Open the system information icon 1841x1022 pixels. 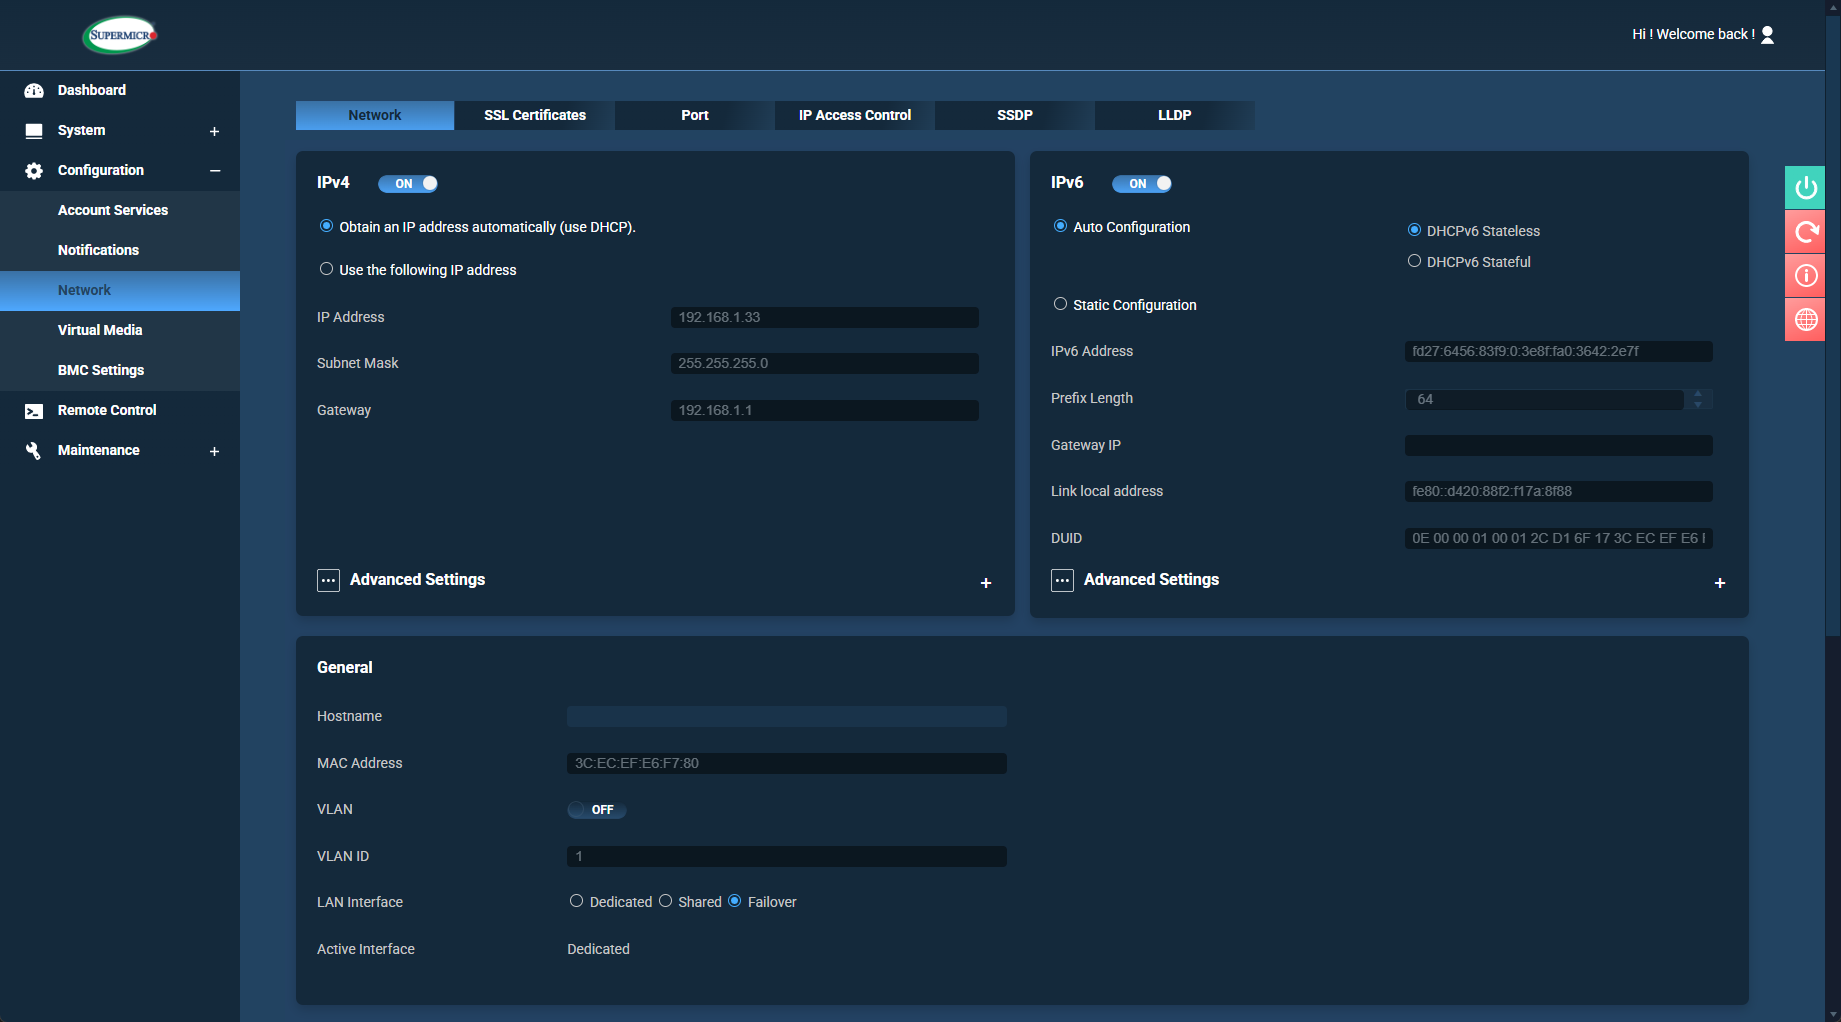coord(1806,276)
